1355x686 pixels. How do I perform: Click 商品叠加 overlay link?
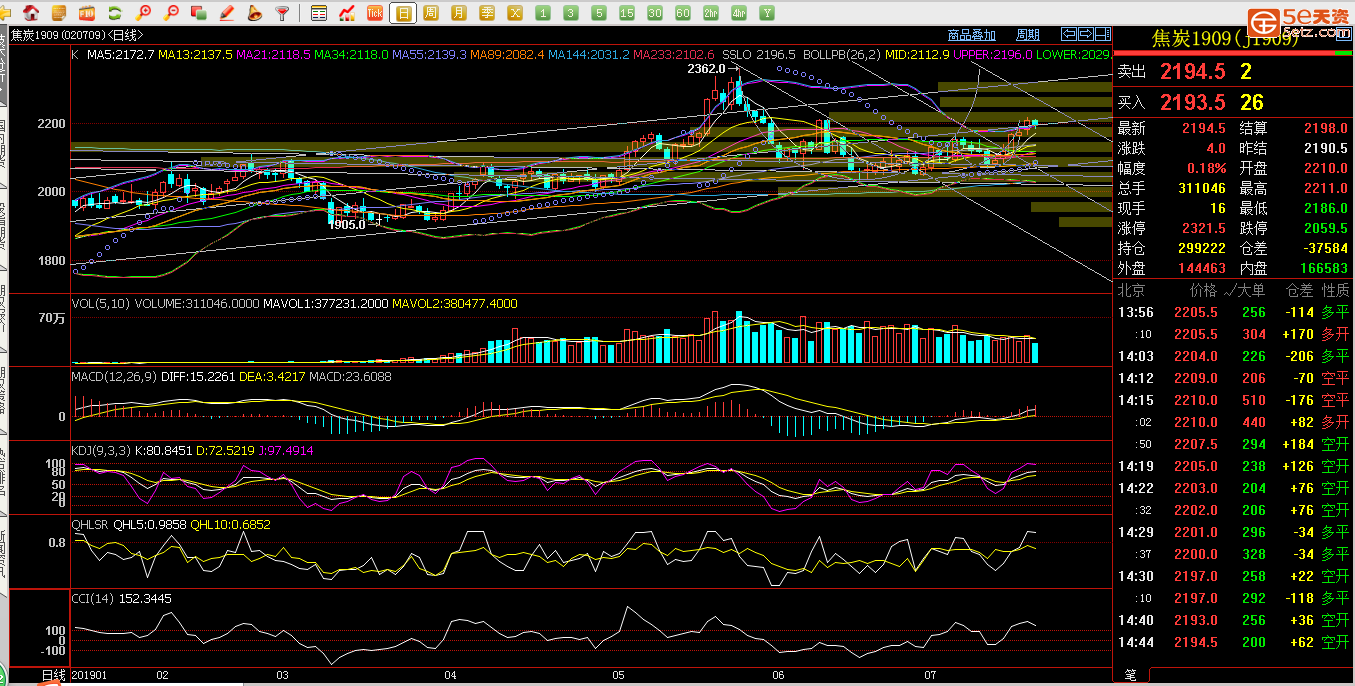972,35
